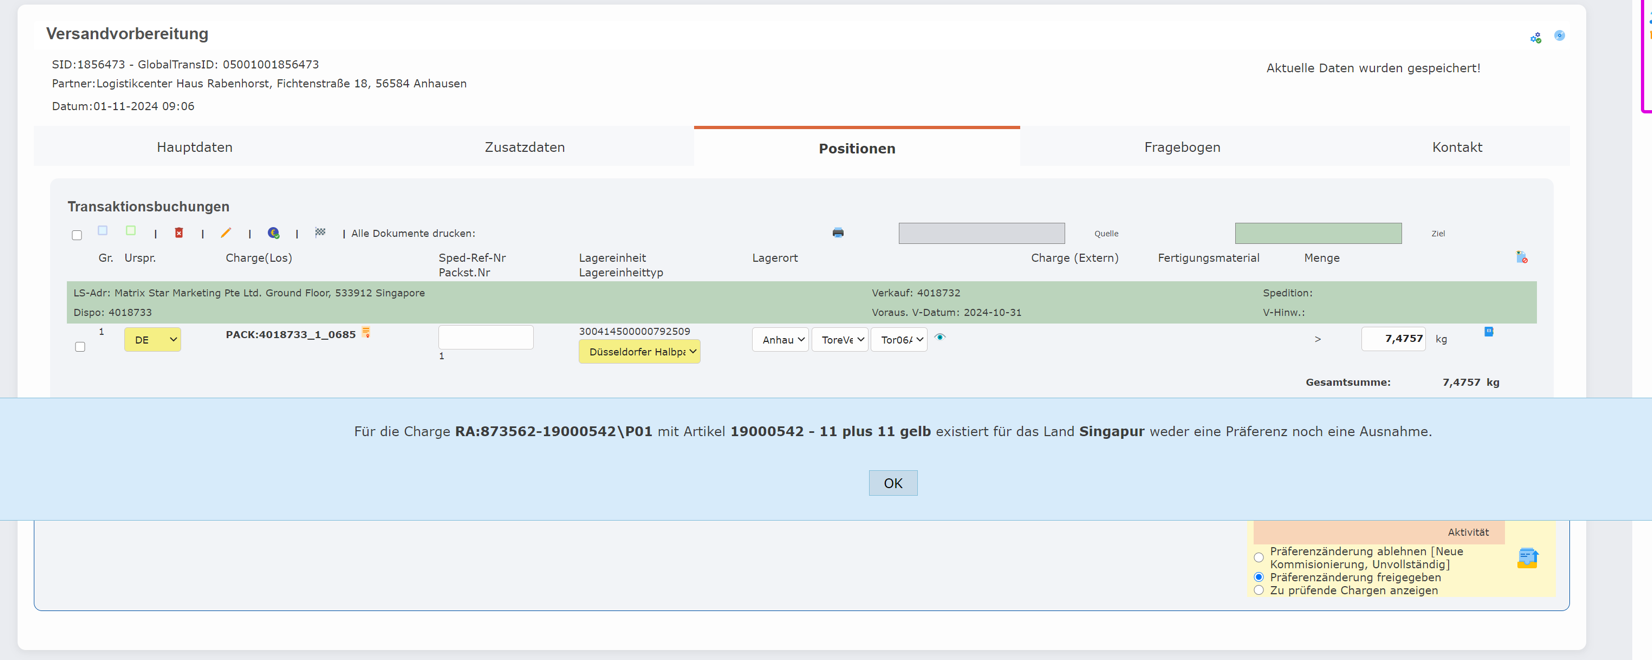Click storage unit number 300414500000792509

click(634, 331)
